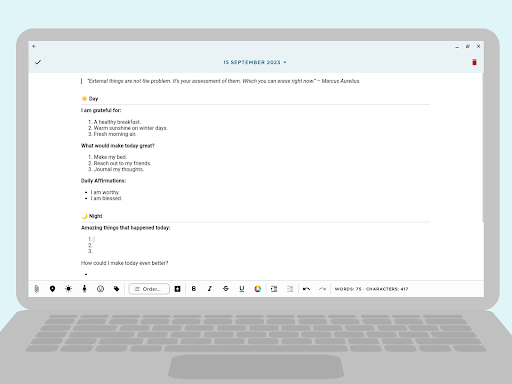512x384 pixels.
Task: Place cursor in first Amazing things list item
Action: point(94,239)
